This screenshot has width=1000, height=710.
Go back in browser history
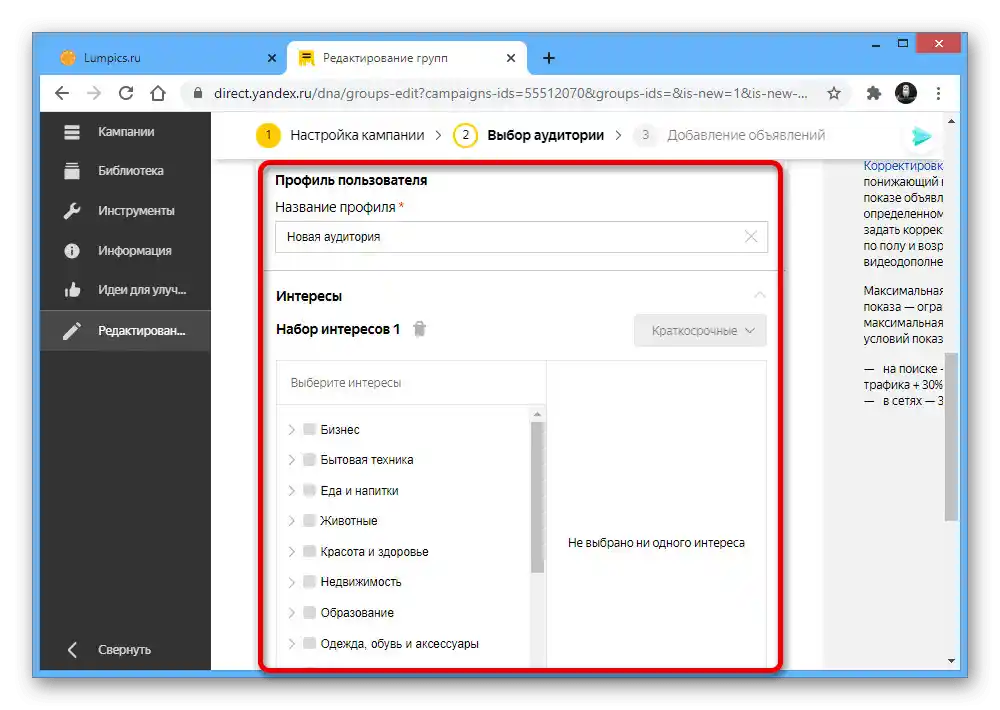(x=62, y=93)
